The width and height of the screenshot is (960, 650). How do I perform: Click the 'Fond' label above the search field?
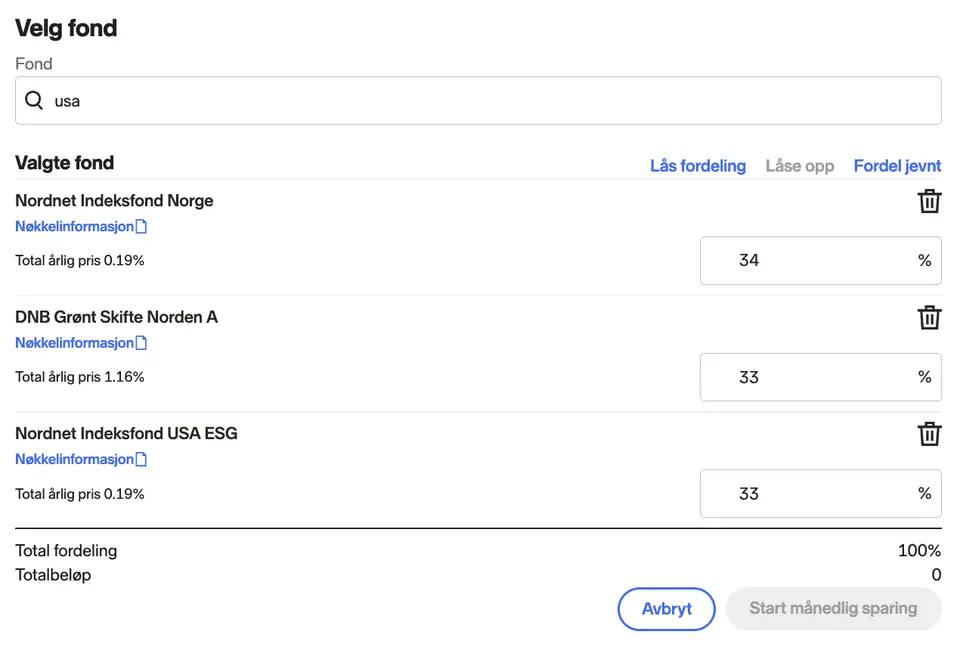pos(34,64)
